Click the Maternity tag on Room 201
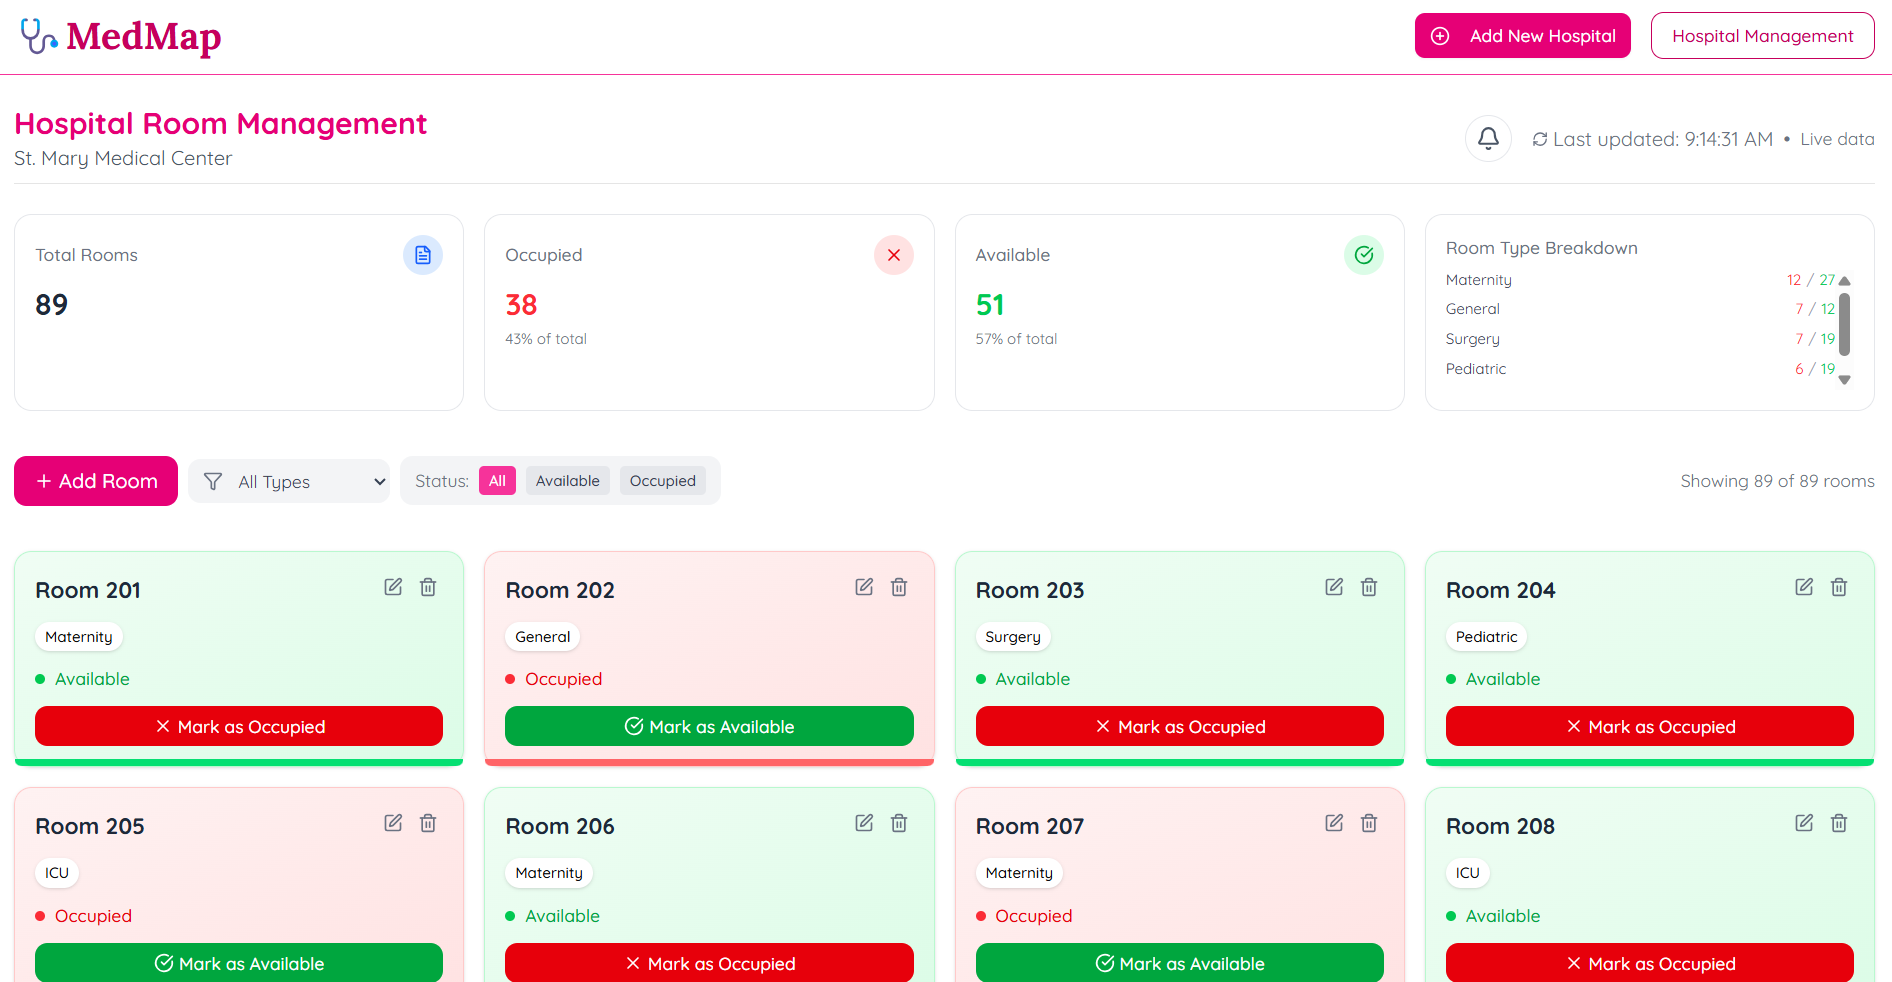 tap(79, 637)
